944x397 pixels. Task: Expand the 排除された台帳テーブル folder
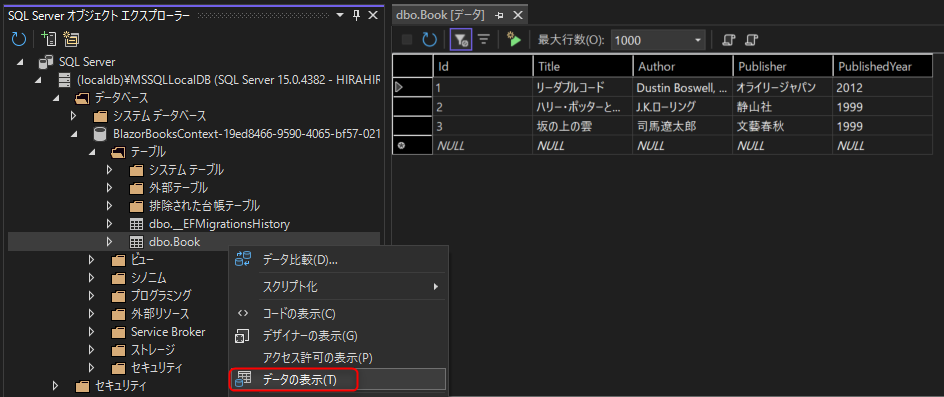click(x=109, y=205)
